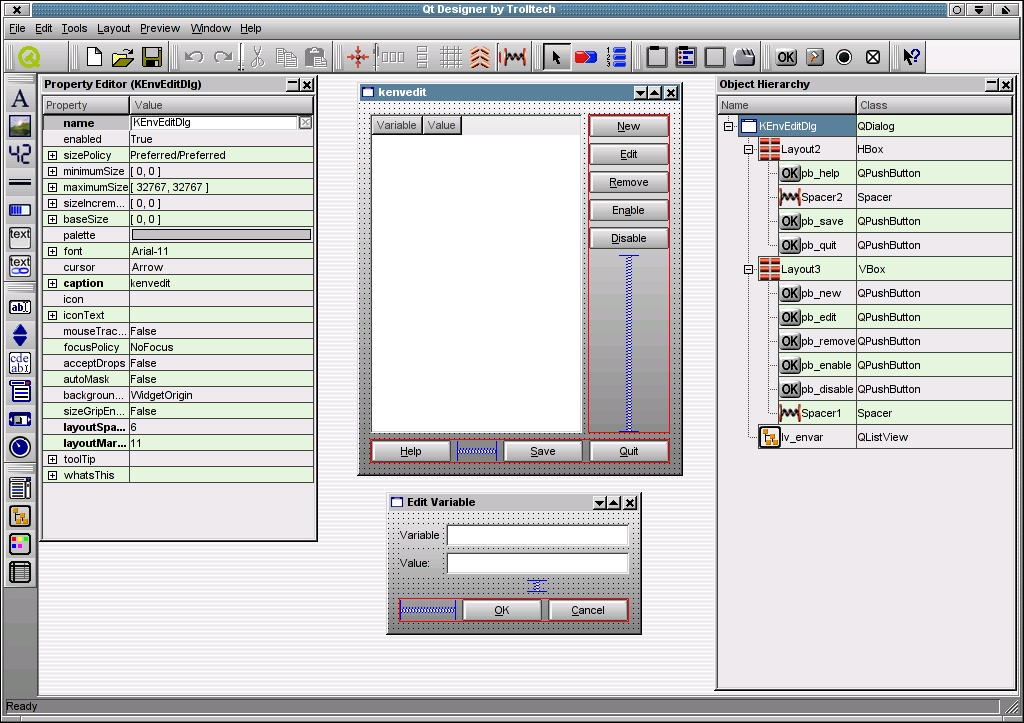1024x723 pixels.
Task: Click the Save floppy disk toolbar icon
Action: [152, 57]
